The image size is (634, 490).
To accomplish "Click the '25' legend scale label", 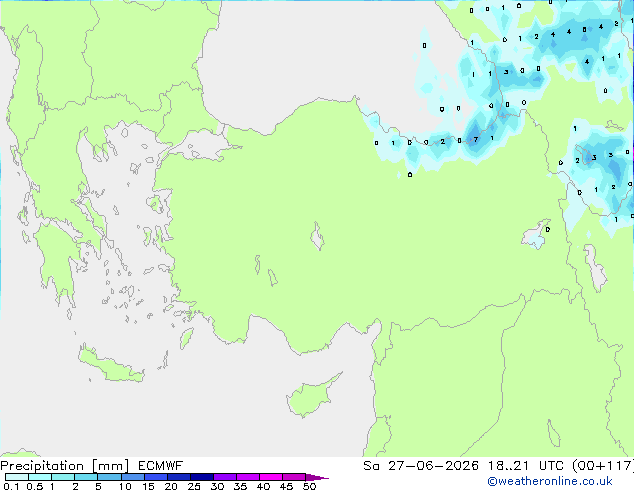I will click(194, 486).
